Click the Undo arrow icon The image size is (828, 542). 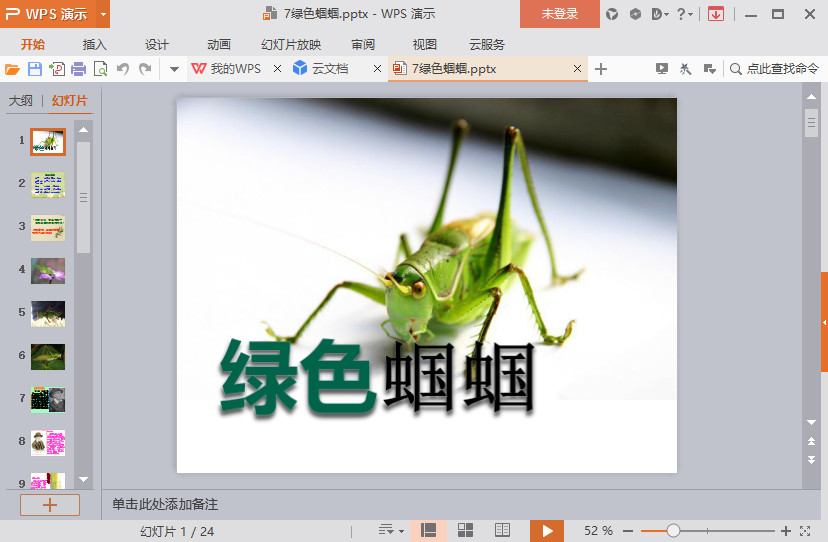point(123,69)
